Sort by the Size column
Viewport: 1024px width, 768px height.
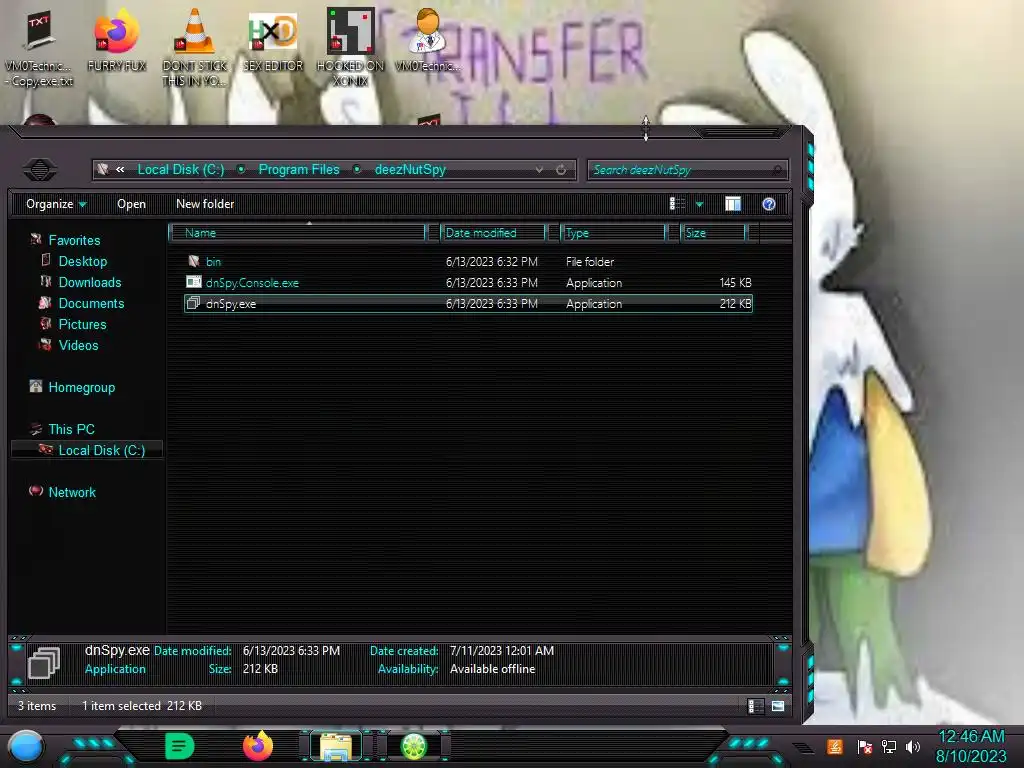[713, 232]
